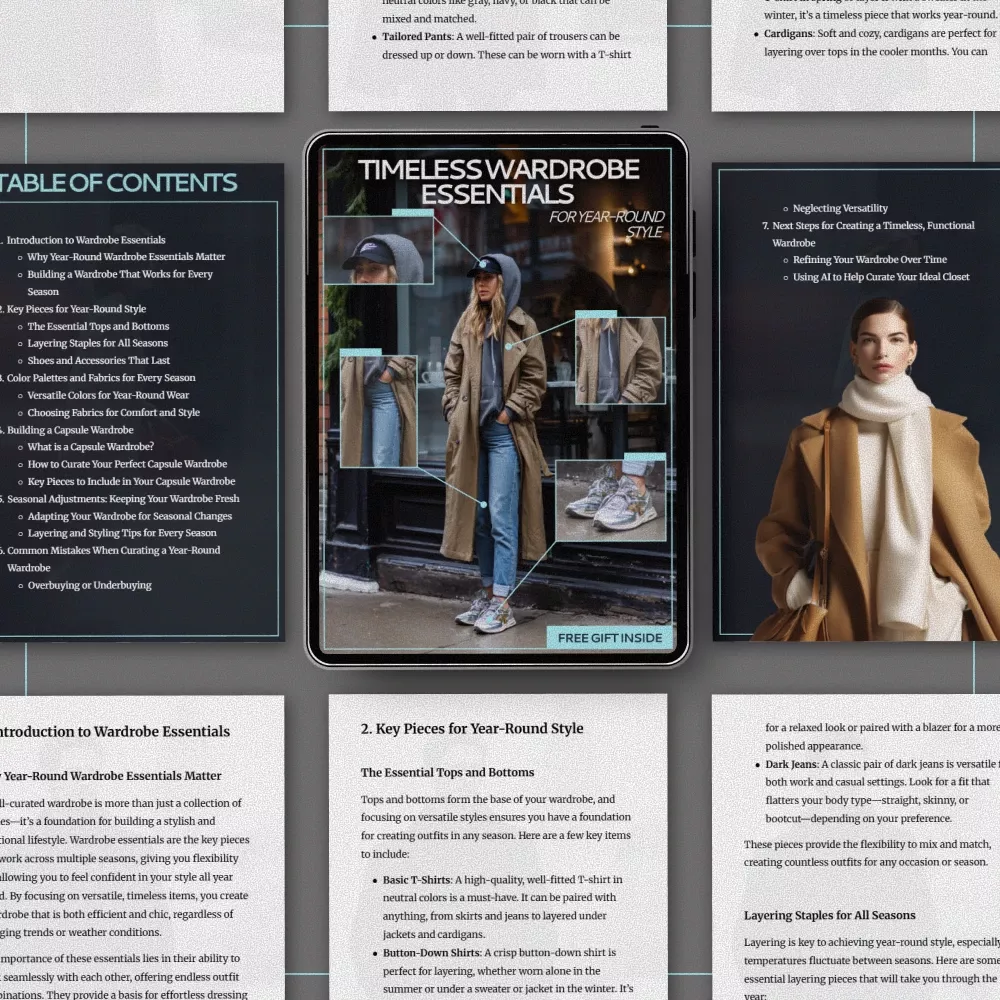This screenshot has height=1000, width=1000.
Task: Jump to 'Versatile Colors for Year-Round Wear'
Action: [x=108, y=395]
